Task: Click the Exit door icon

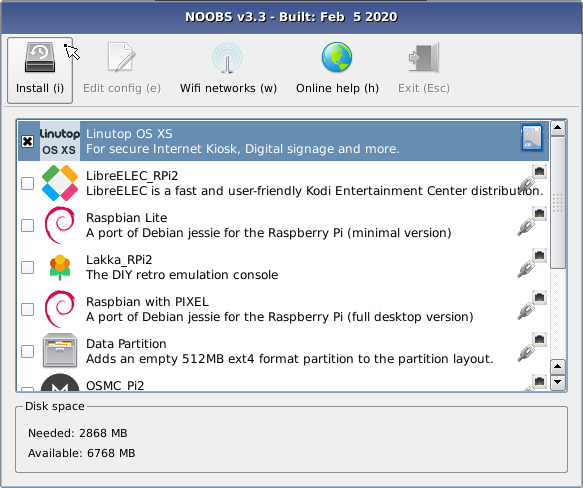Action: coord(424,57)
